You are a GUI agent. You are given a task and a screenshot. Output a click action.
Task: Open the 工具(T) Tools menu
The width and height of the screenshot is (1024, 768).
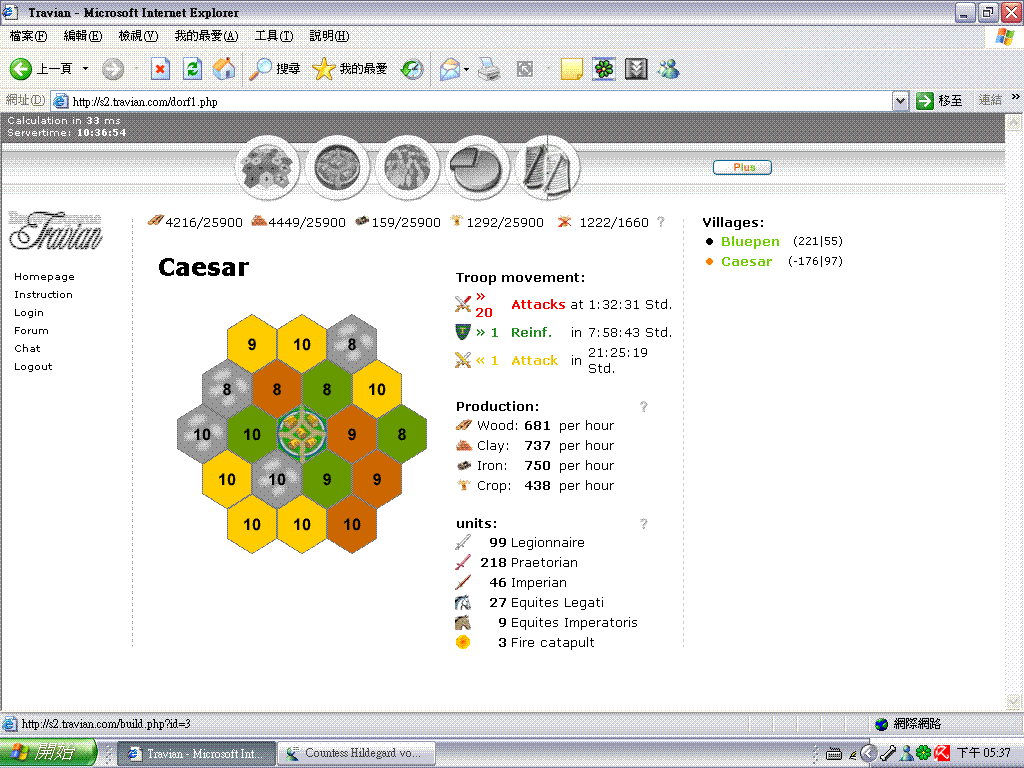click(x=274, y=36)
